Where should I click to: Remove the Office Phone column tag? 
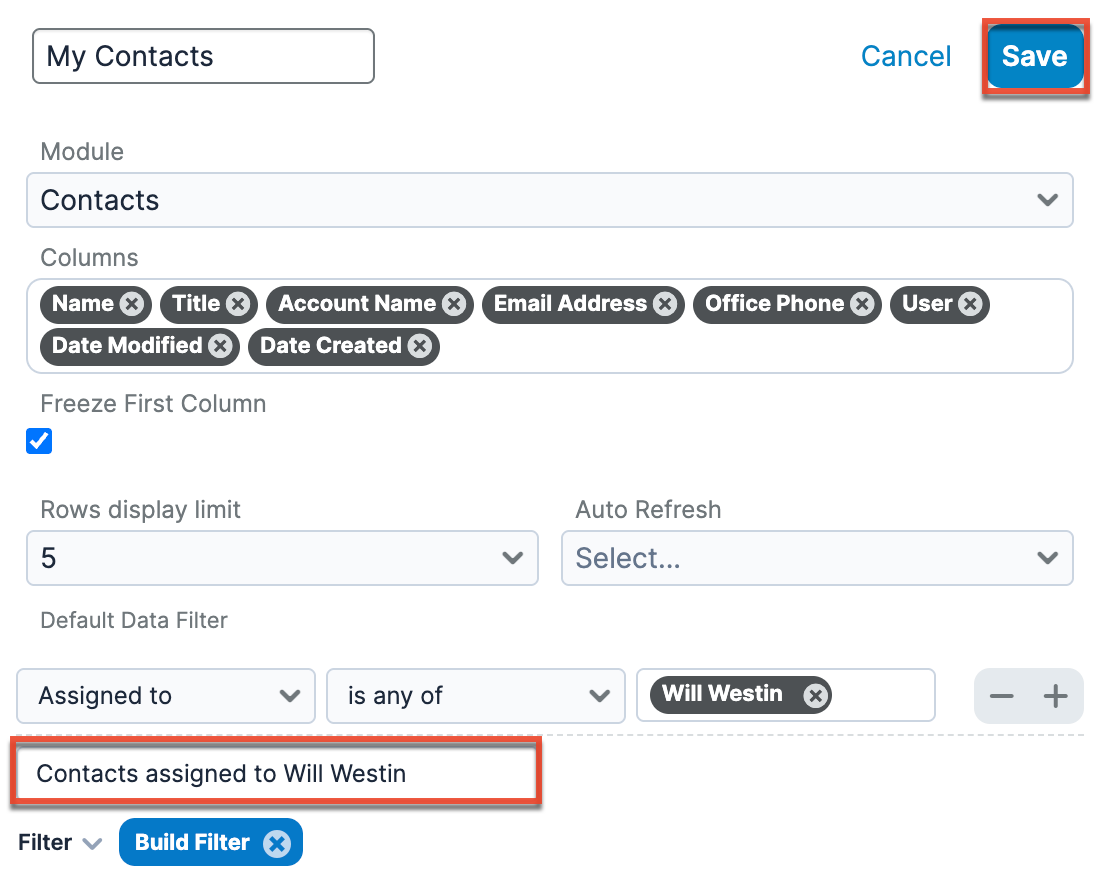[x=862, y=304]
